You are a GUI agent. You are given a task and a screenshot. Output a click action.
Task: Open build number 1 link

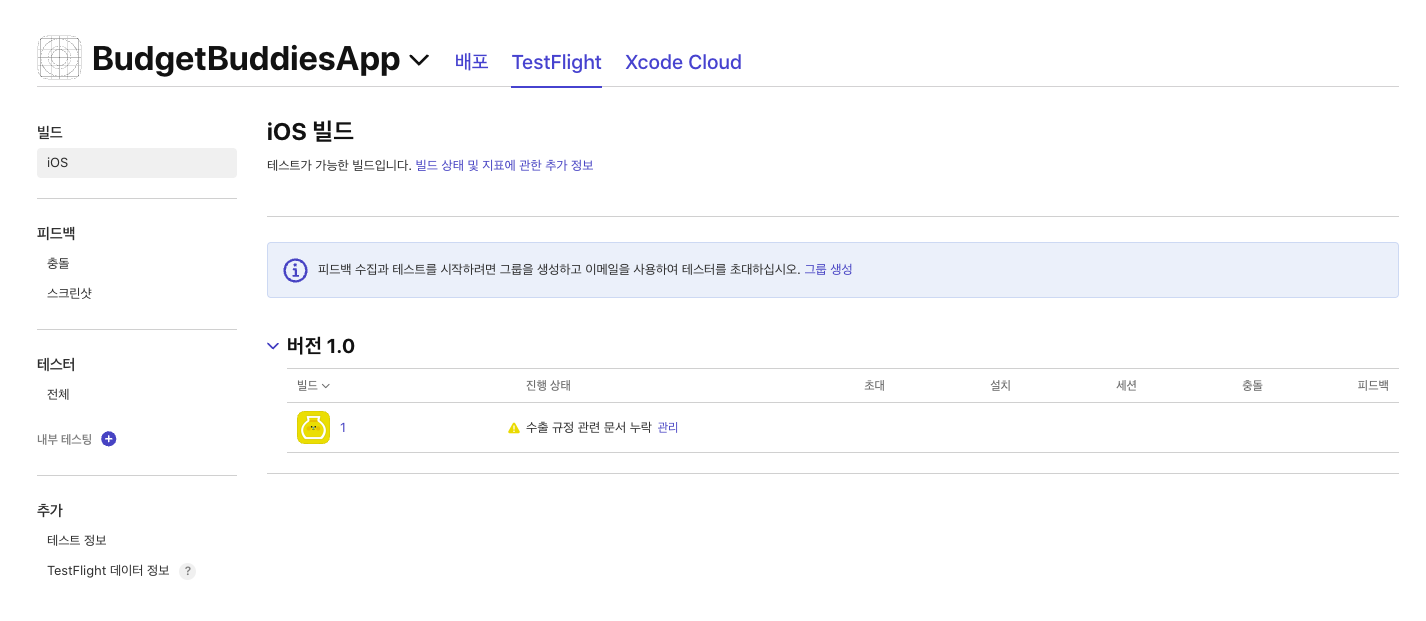(343, 427)
